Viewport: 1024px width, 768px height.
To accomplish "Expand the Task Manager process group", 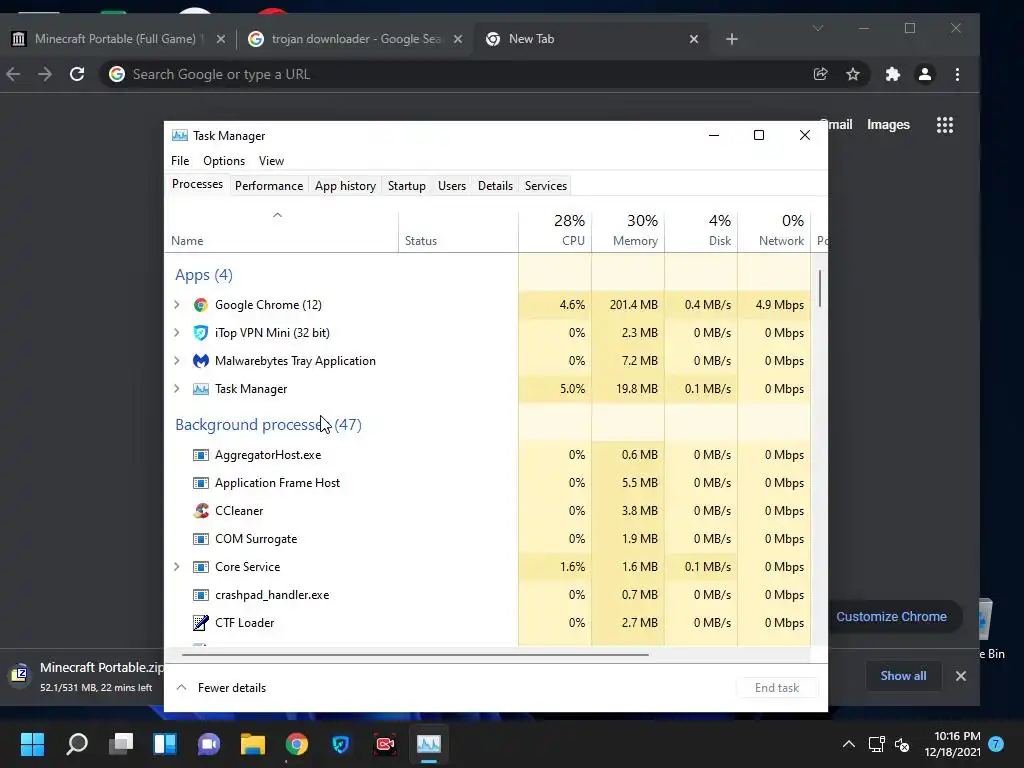I will (x=176, y=389).
